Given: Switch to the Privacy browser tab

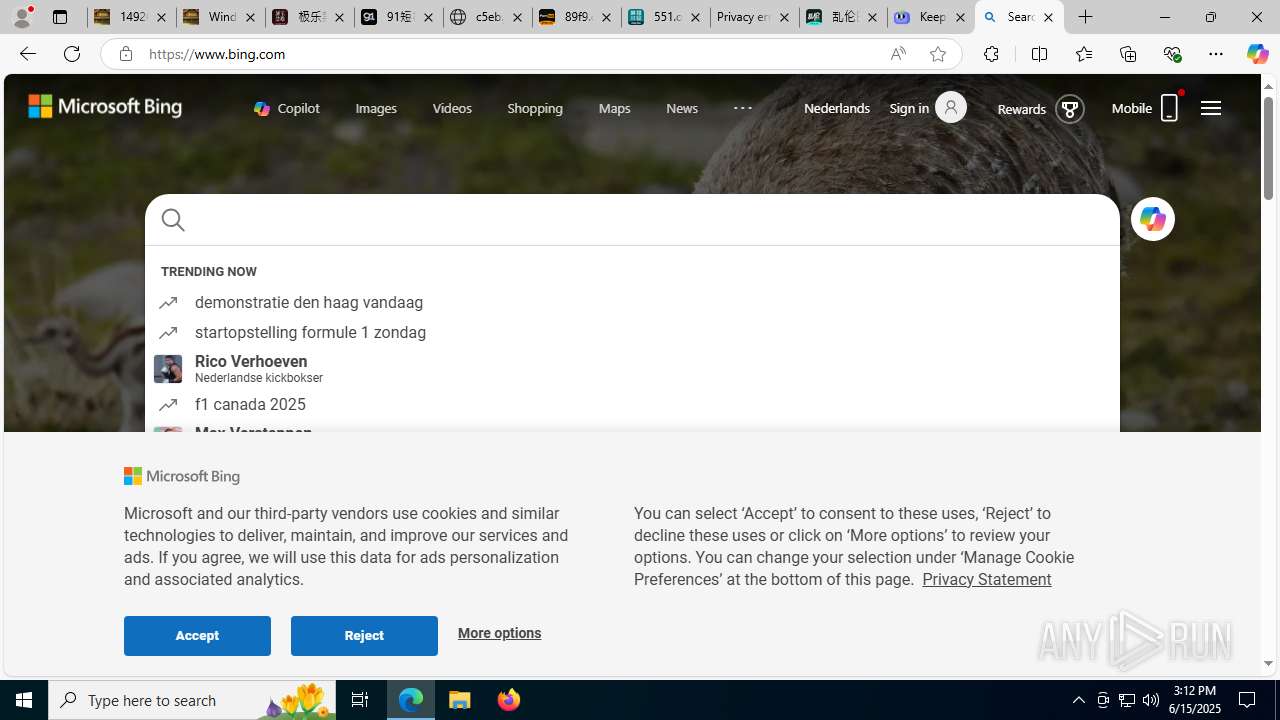Looking at the screenshot, I should [x=754, y=17].
